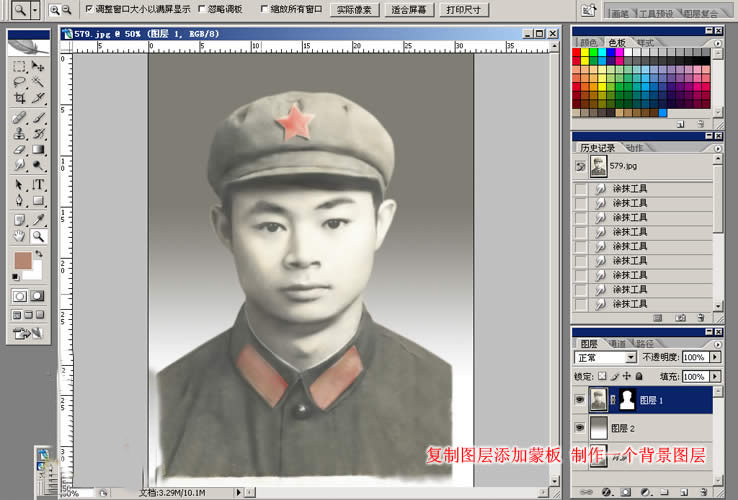
Task: Pick the Hand tool
Action: click(19, 236)
